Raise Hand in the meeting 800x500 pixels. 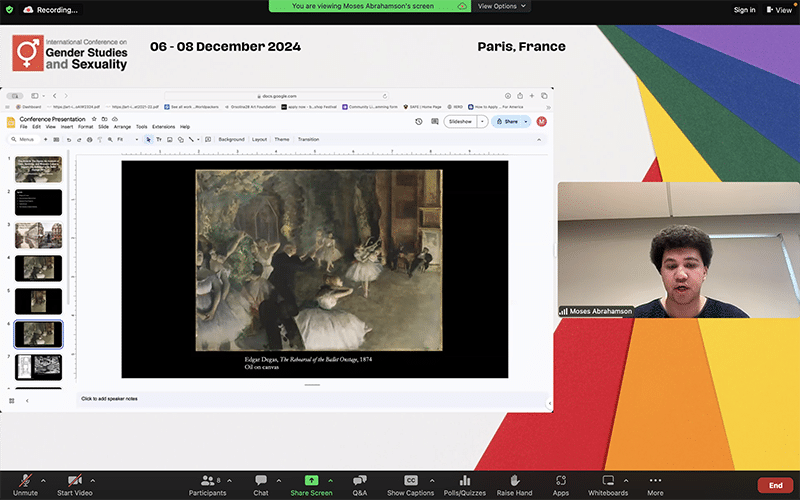click(514, 485)
